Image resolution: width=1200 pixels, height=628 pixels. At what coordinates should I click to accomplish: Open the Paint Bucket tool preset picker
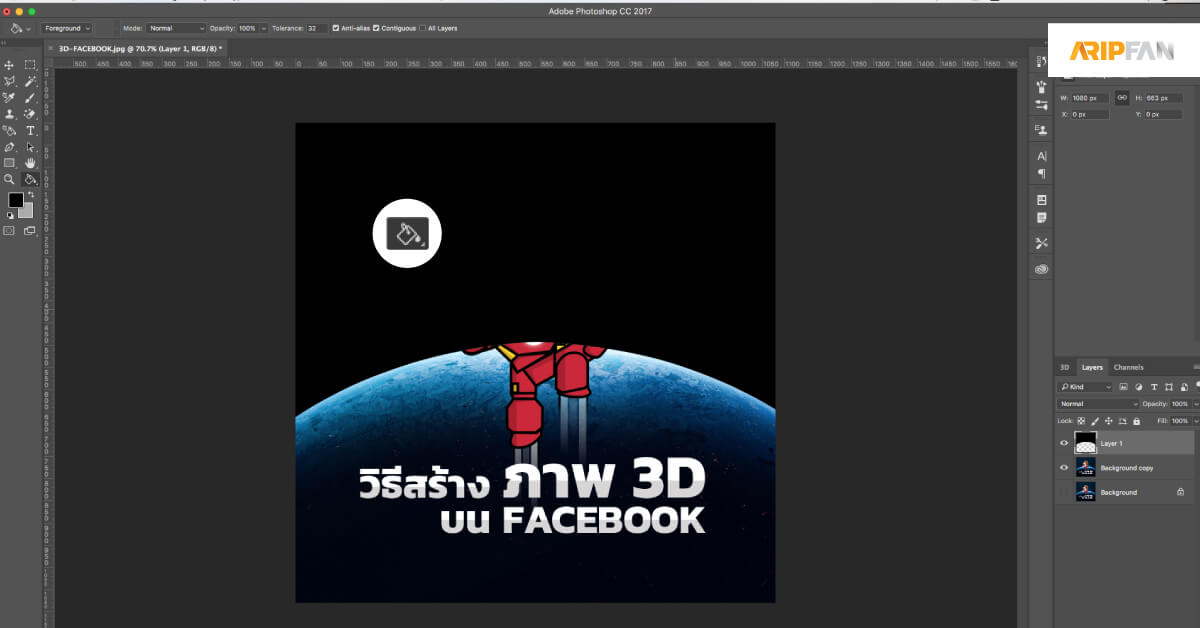20,28
